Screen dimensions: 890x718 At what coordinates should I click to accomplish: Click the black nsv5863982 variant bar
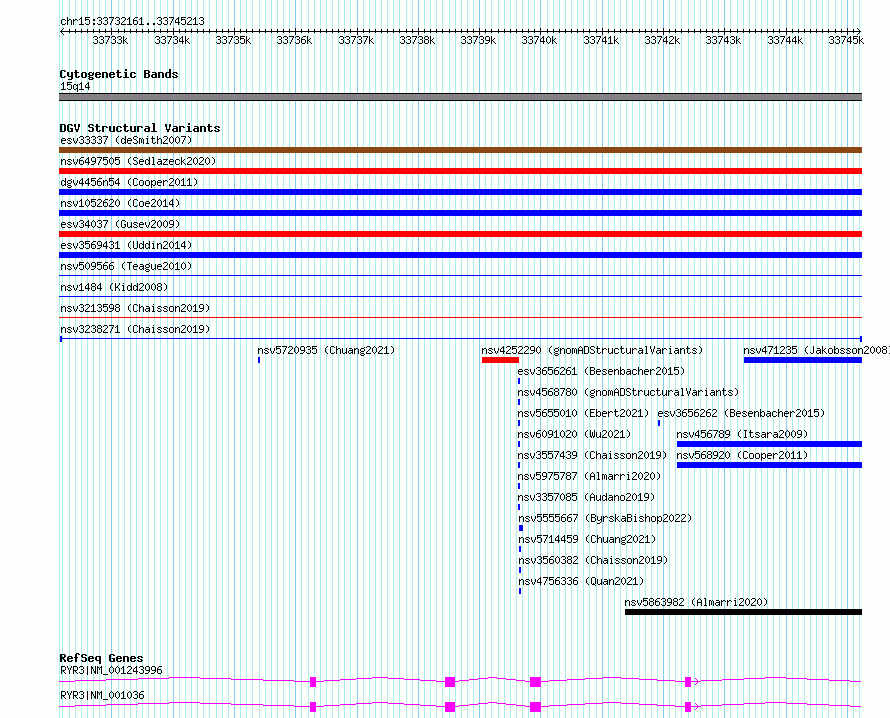tap(743, 612)
